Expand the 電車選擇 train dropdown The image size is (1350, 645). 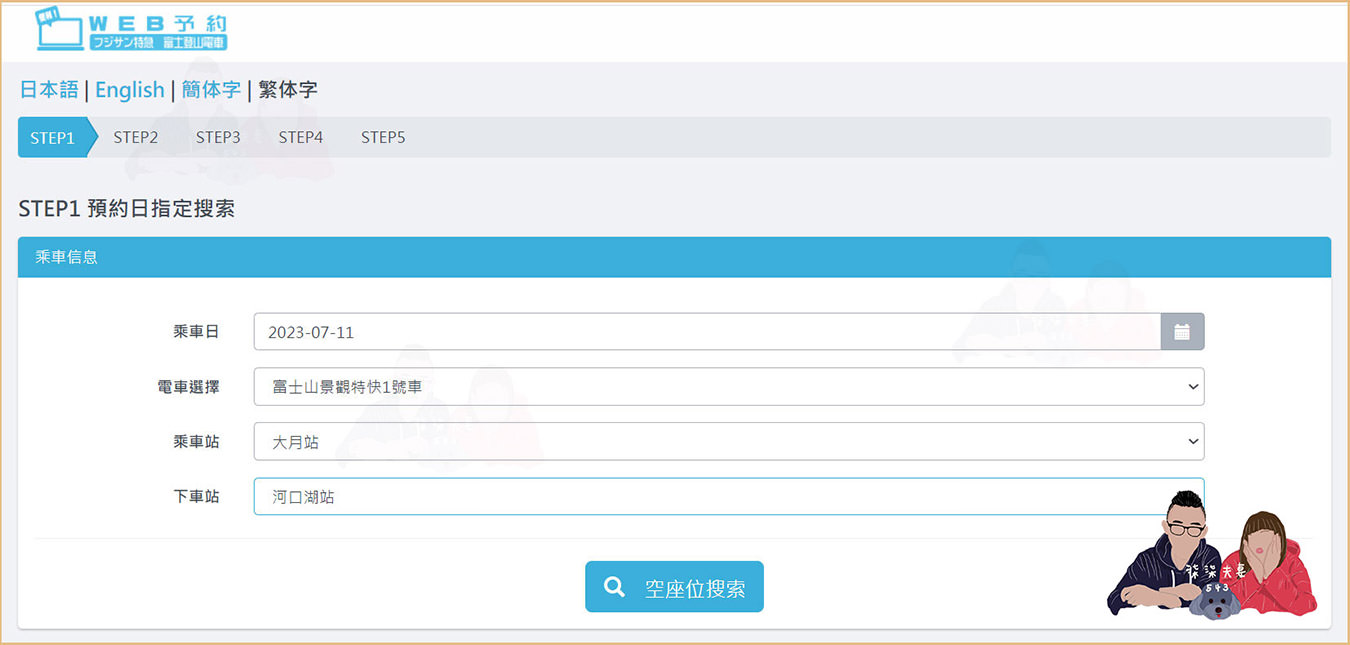pyautogui.click(x=728, y=387)
